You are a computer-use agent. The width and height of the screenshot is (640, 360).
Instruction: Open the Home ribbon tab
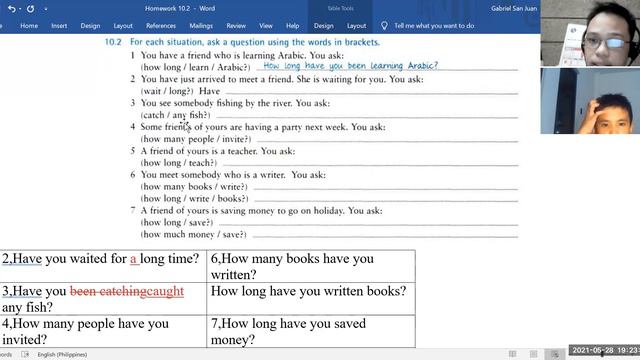(x=29, y=26)
